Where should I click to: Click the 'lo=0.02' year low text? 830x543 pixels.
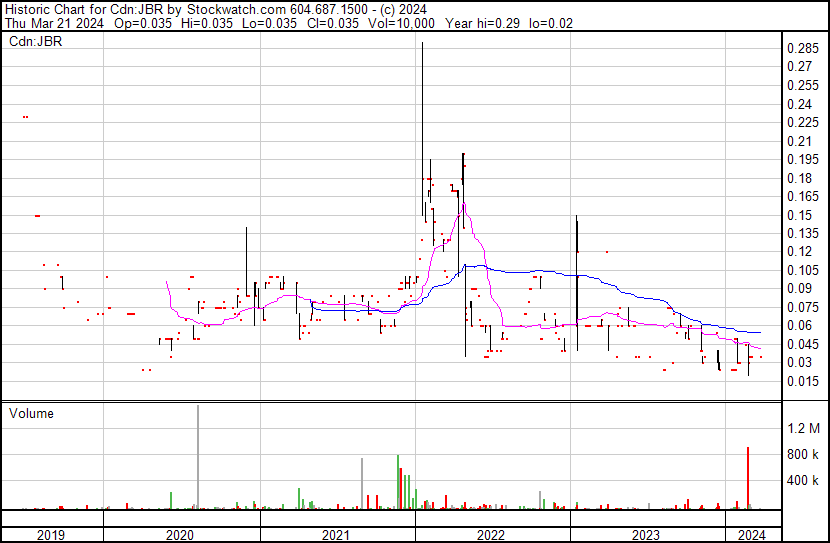tap(551, 23)
